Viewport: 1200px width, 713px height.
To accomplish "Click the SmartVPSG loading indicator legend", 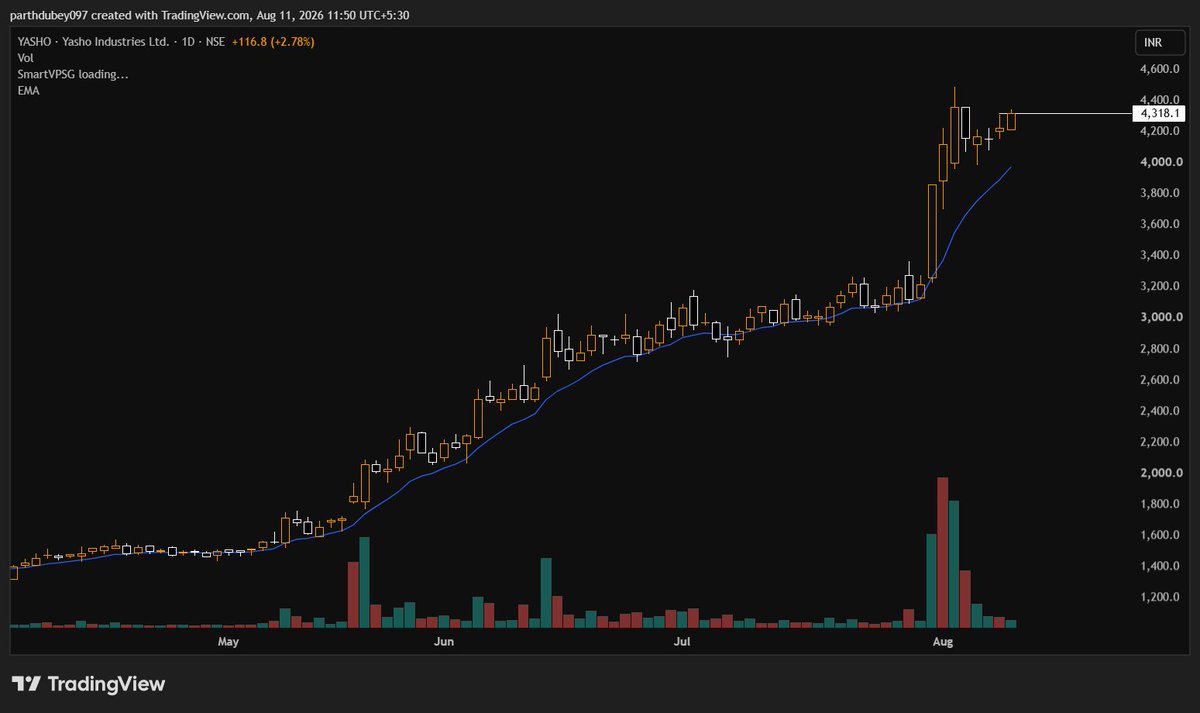I will 73,75.
